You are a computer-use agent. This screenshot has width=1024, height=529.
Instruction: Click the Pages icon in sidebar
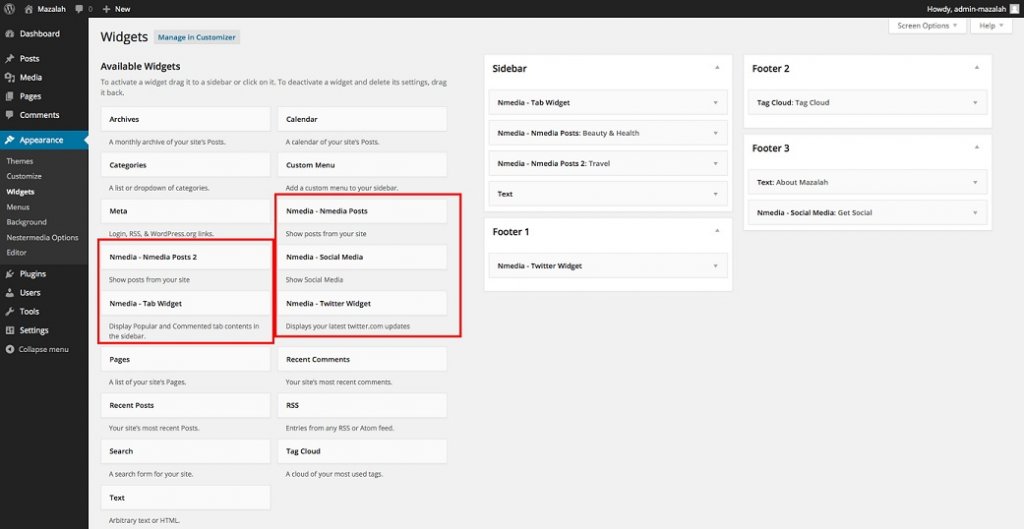tap(10, 96)
